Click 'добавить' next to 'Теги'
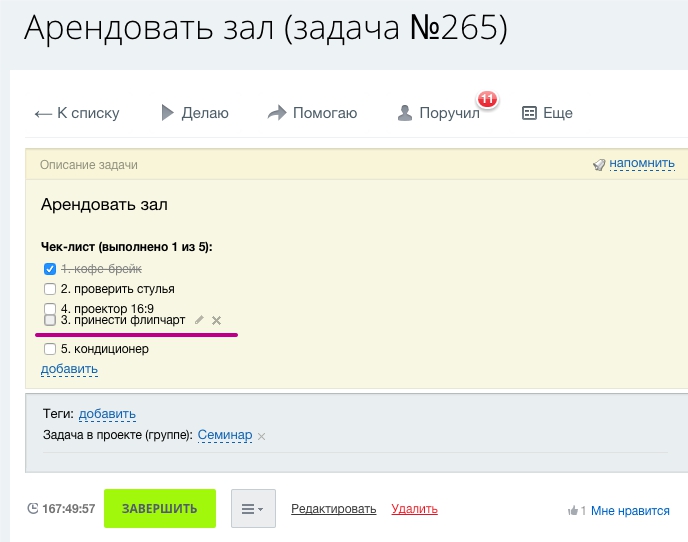 [107, 414]
